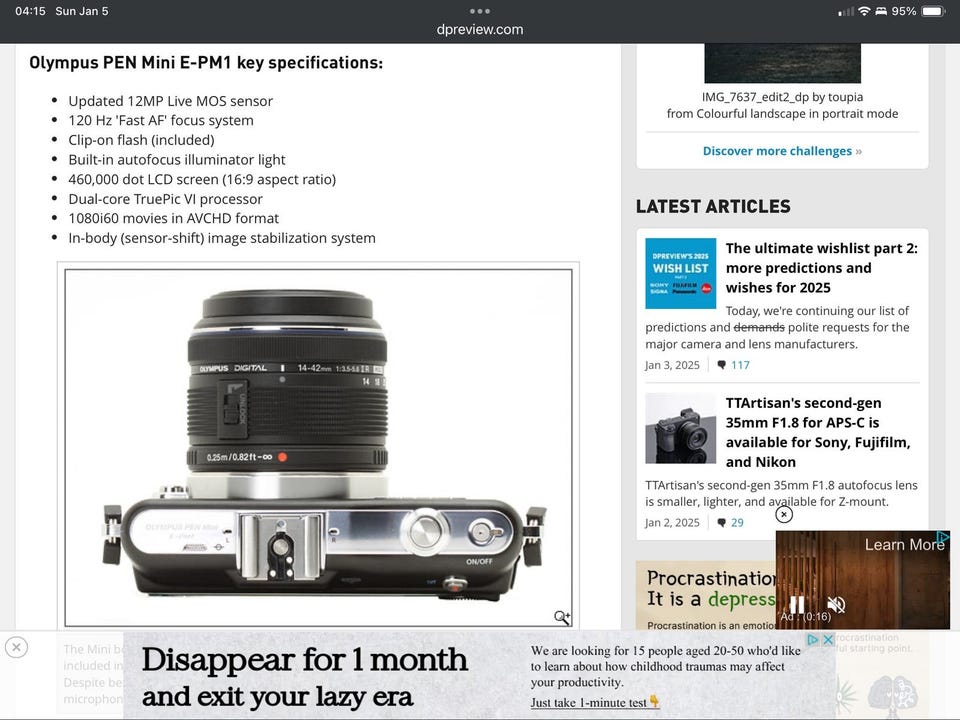Zoom the Olympus E-PM1 camera image
The width and height of the screenshot is (960, 720).
click(318, 448)
